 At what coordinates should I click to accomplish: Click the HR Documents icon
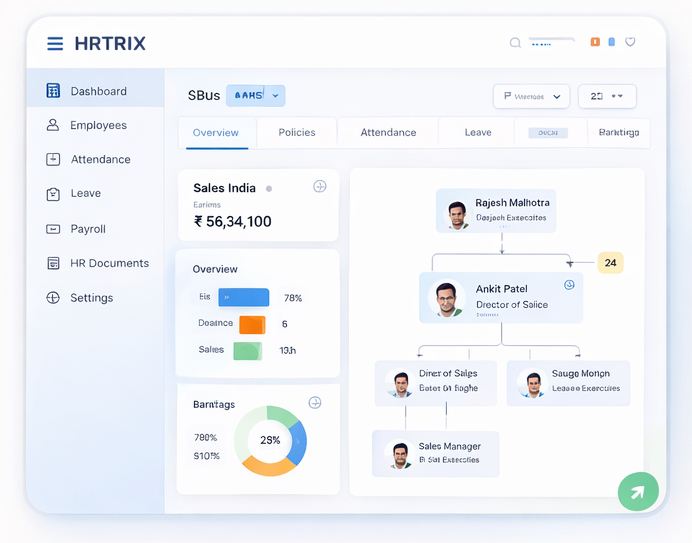(53, 263)
